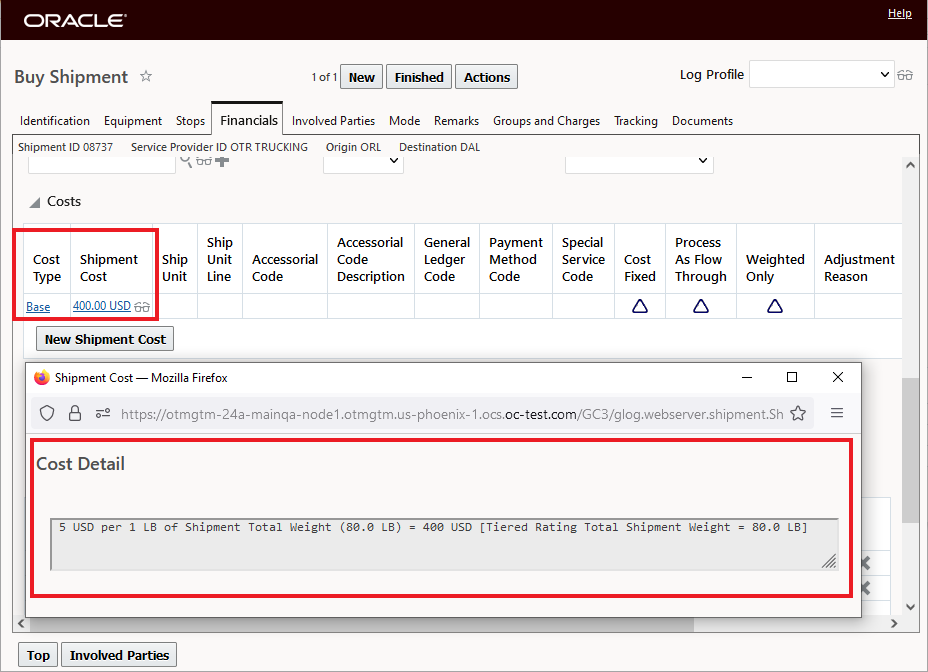Screen dimensions: 928x672
Task: Click the Finished button
Action: tap(419, 77)
